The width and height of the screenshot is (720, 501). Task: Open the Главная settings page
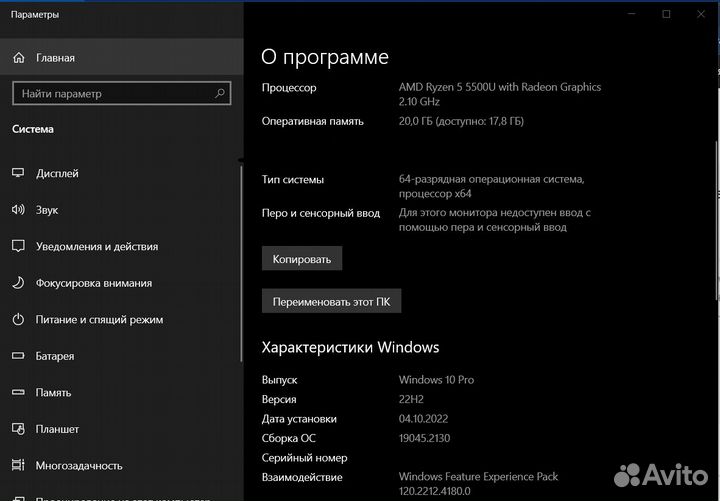click(x=122, y=58)
